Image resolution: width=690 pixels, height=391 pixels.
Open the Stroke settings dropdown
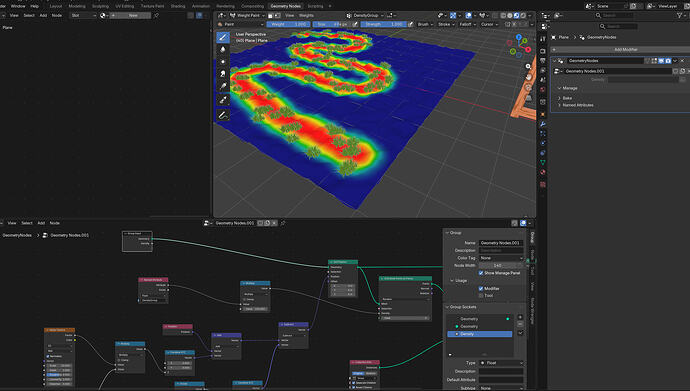click(x=446, y=24)
